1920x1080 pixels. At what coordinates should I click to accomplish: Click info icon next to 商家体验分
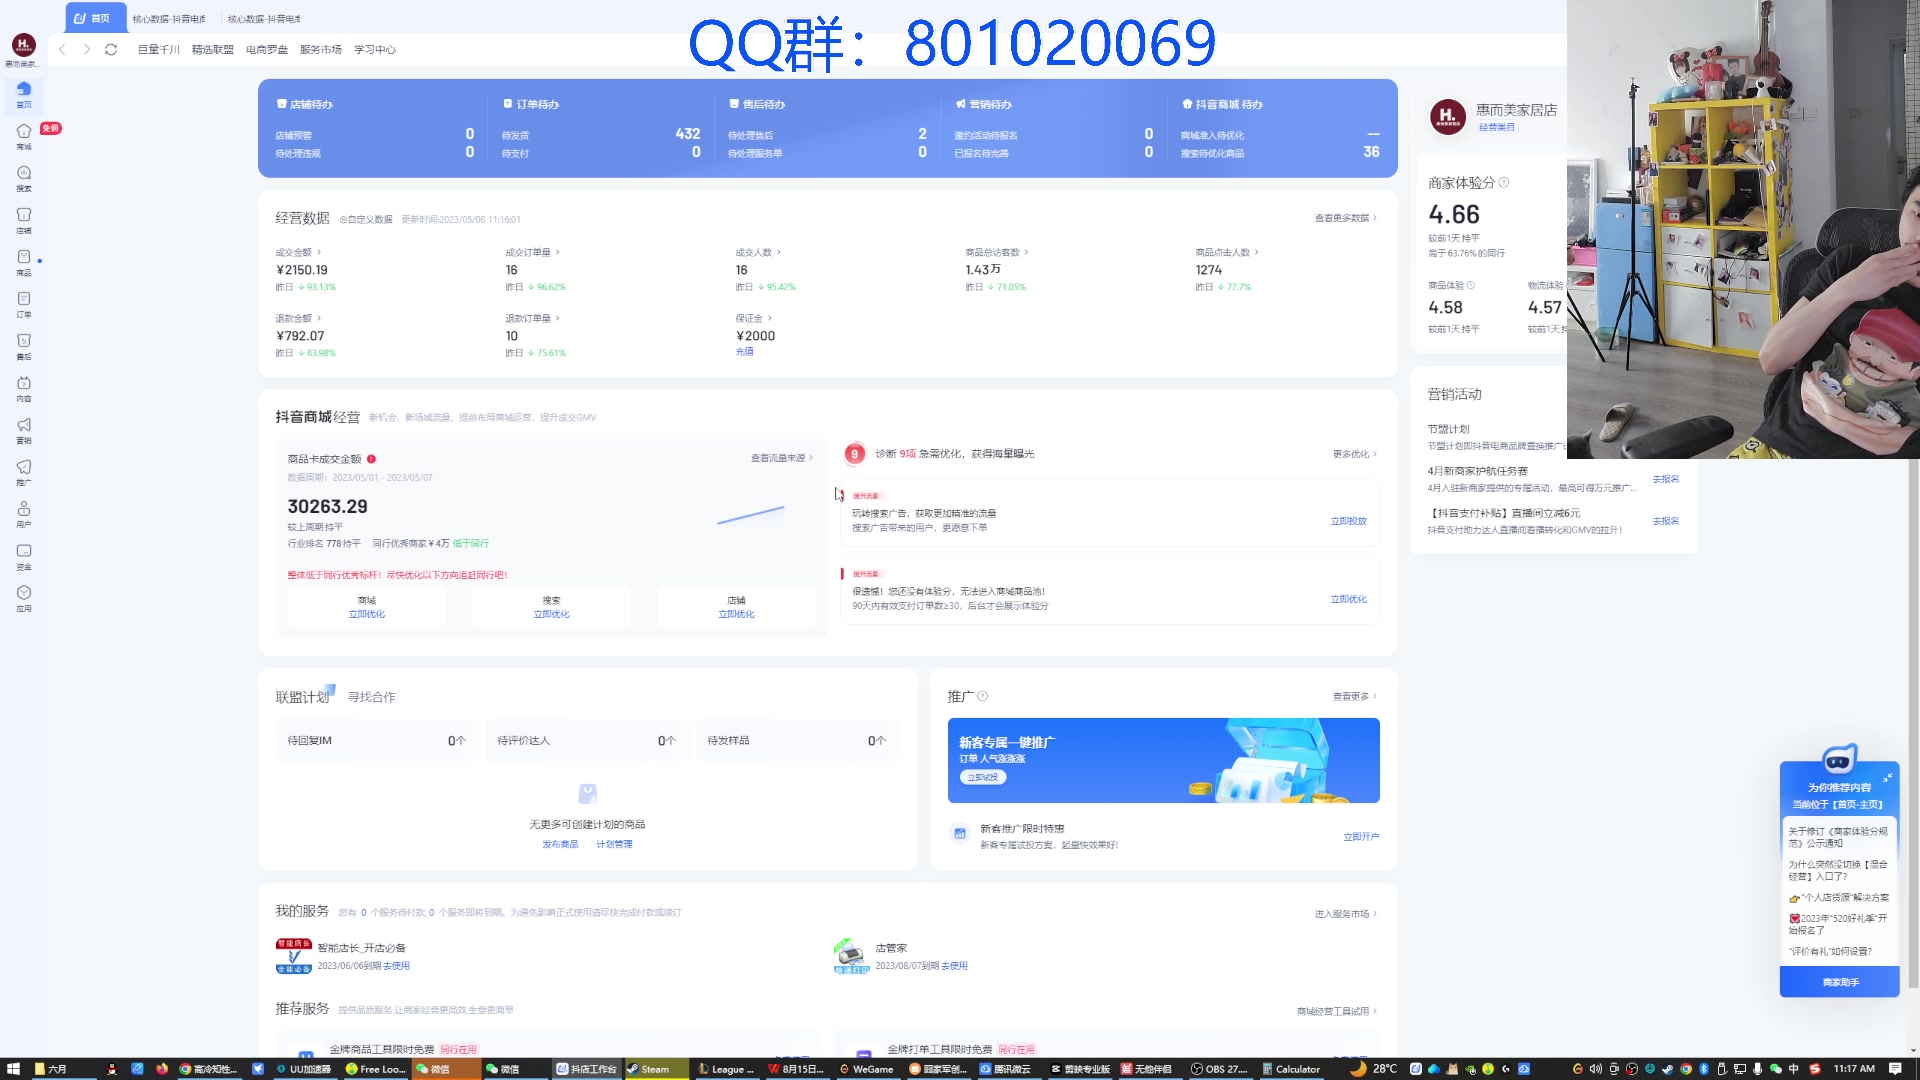point(1504,182)
